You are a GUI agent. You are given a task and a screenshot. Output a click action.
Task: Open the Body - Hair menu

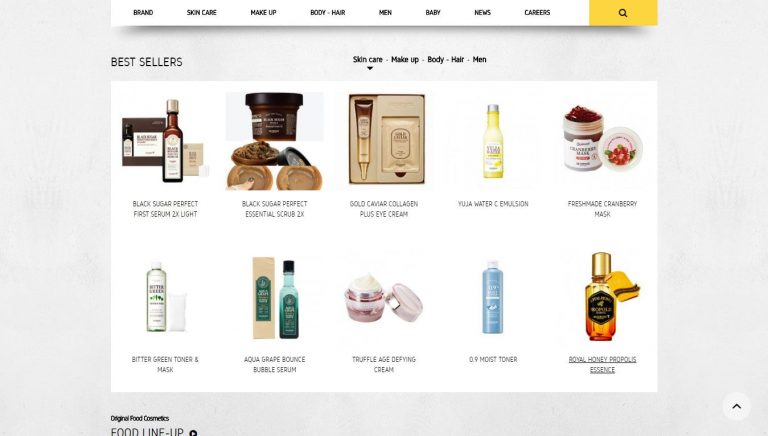tap(328, 13)
